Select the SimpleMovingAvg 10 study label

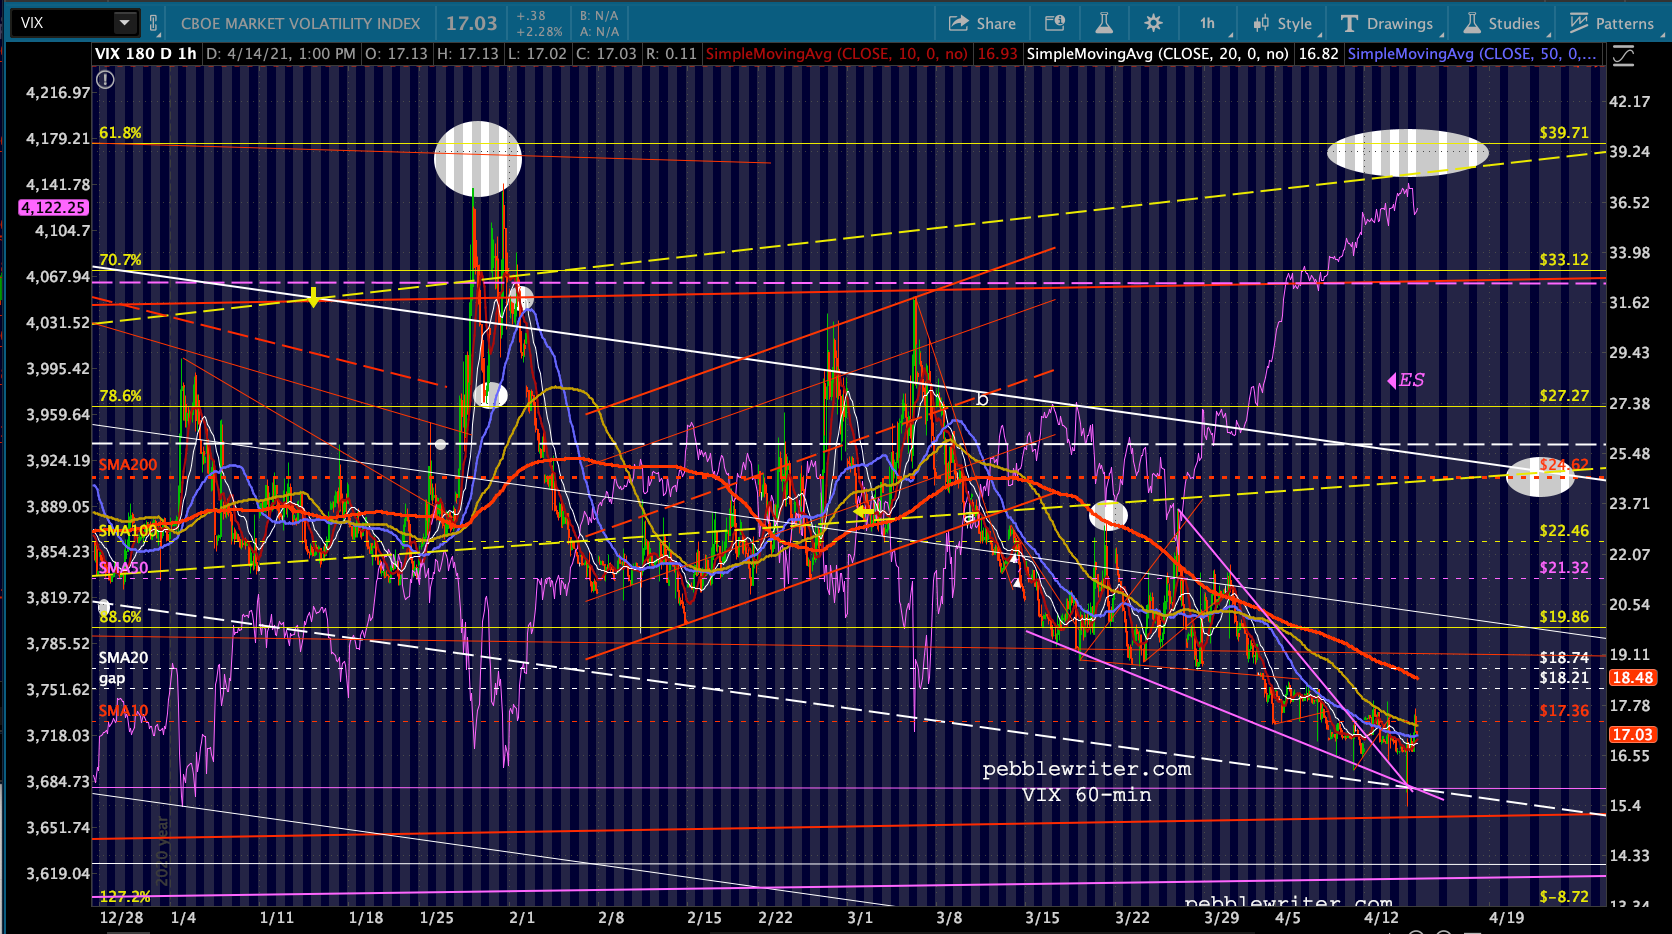pos(836,54)
